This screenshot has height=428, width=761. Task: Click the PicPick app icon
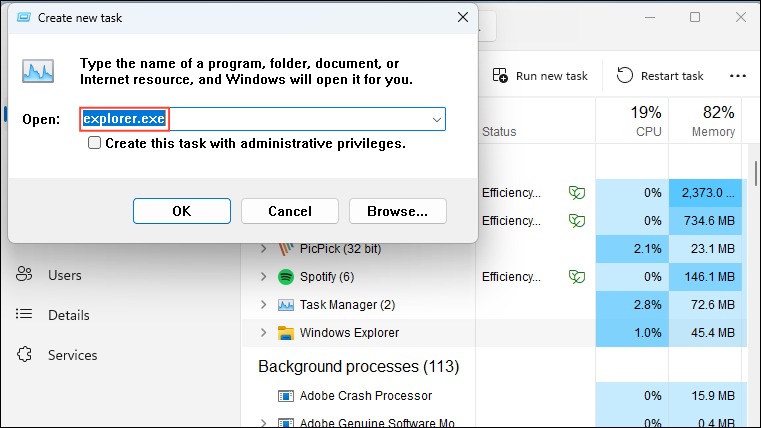(286, 249)
